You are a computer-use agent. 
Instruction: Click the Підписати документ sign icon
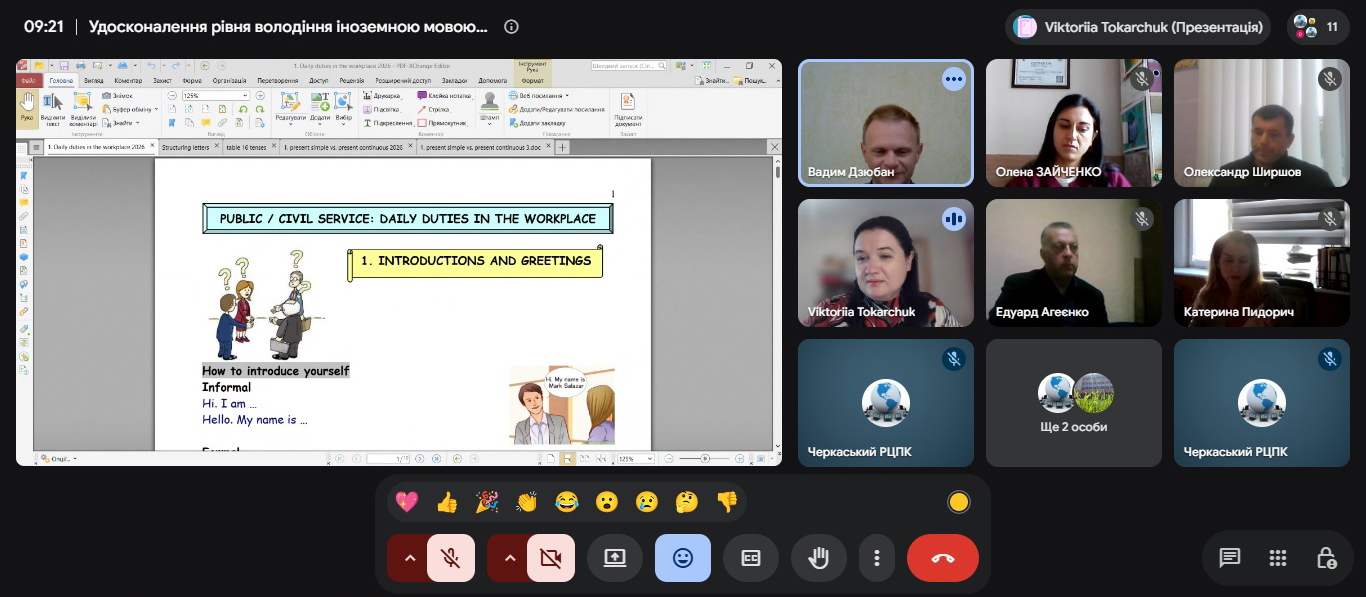click(628, 108)
